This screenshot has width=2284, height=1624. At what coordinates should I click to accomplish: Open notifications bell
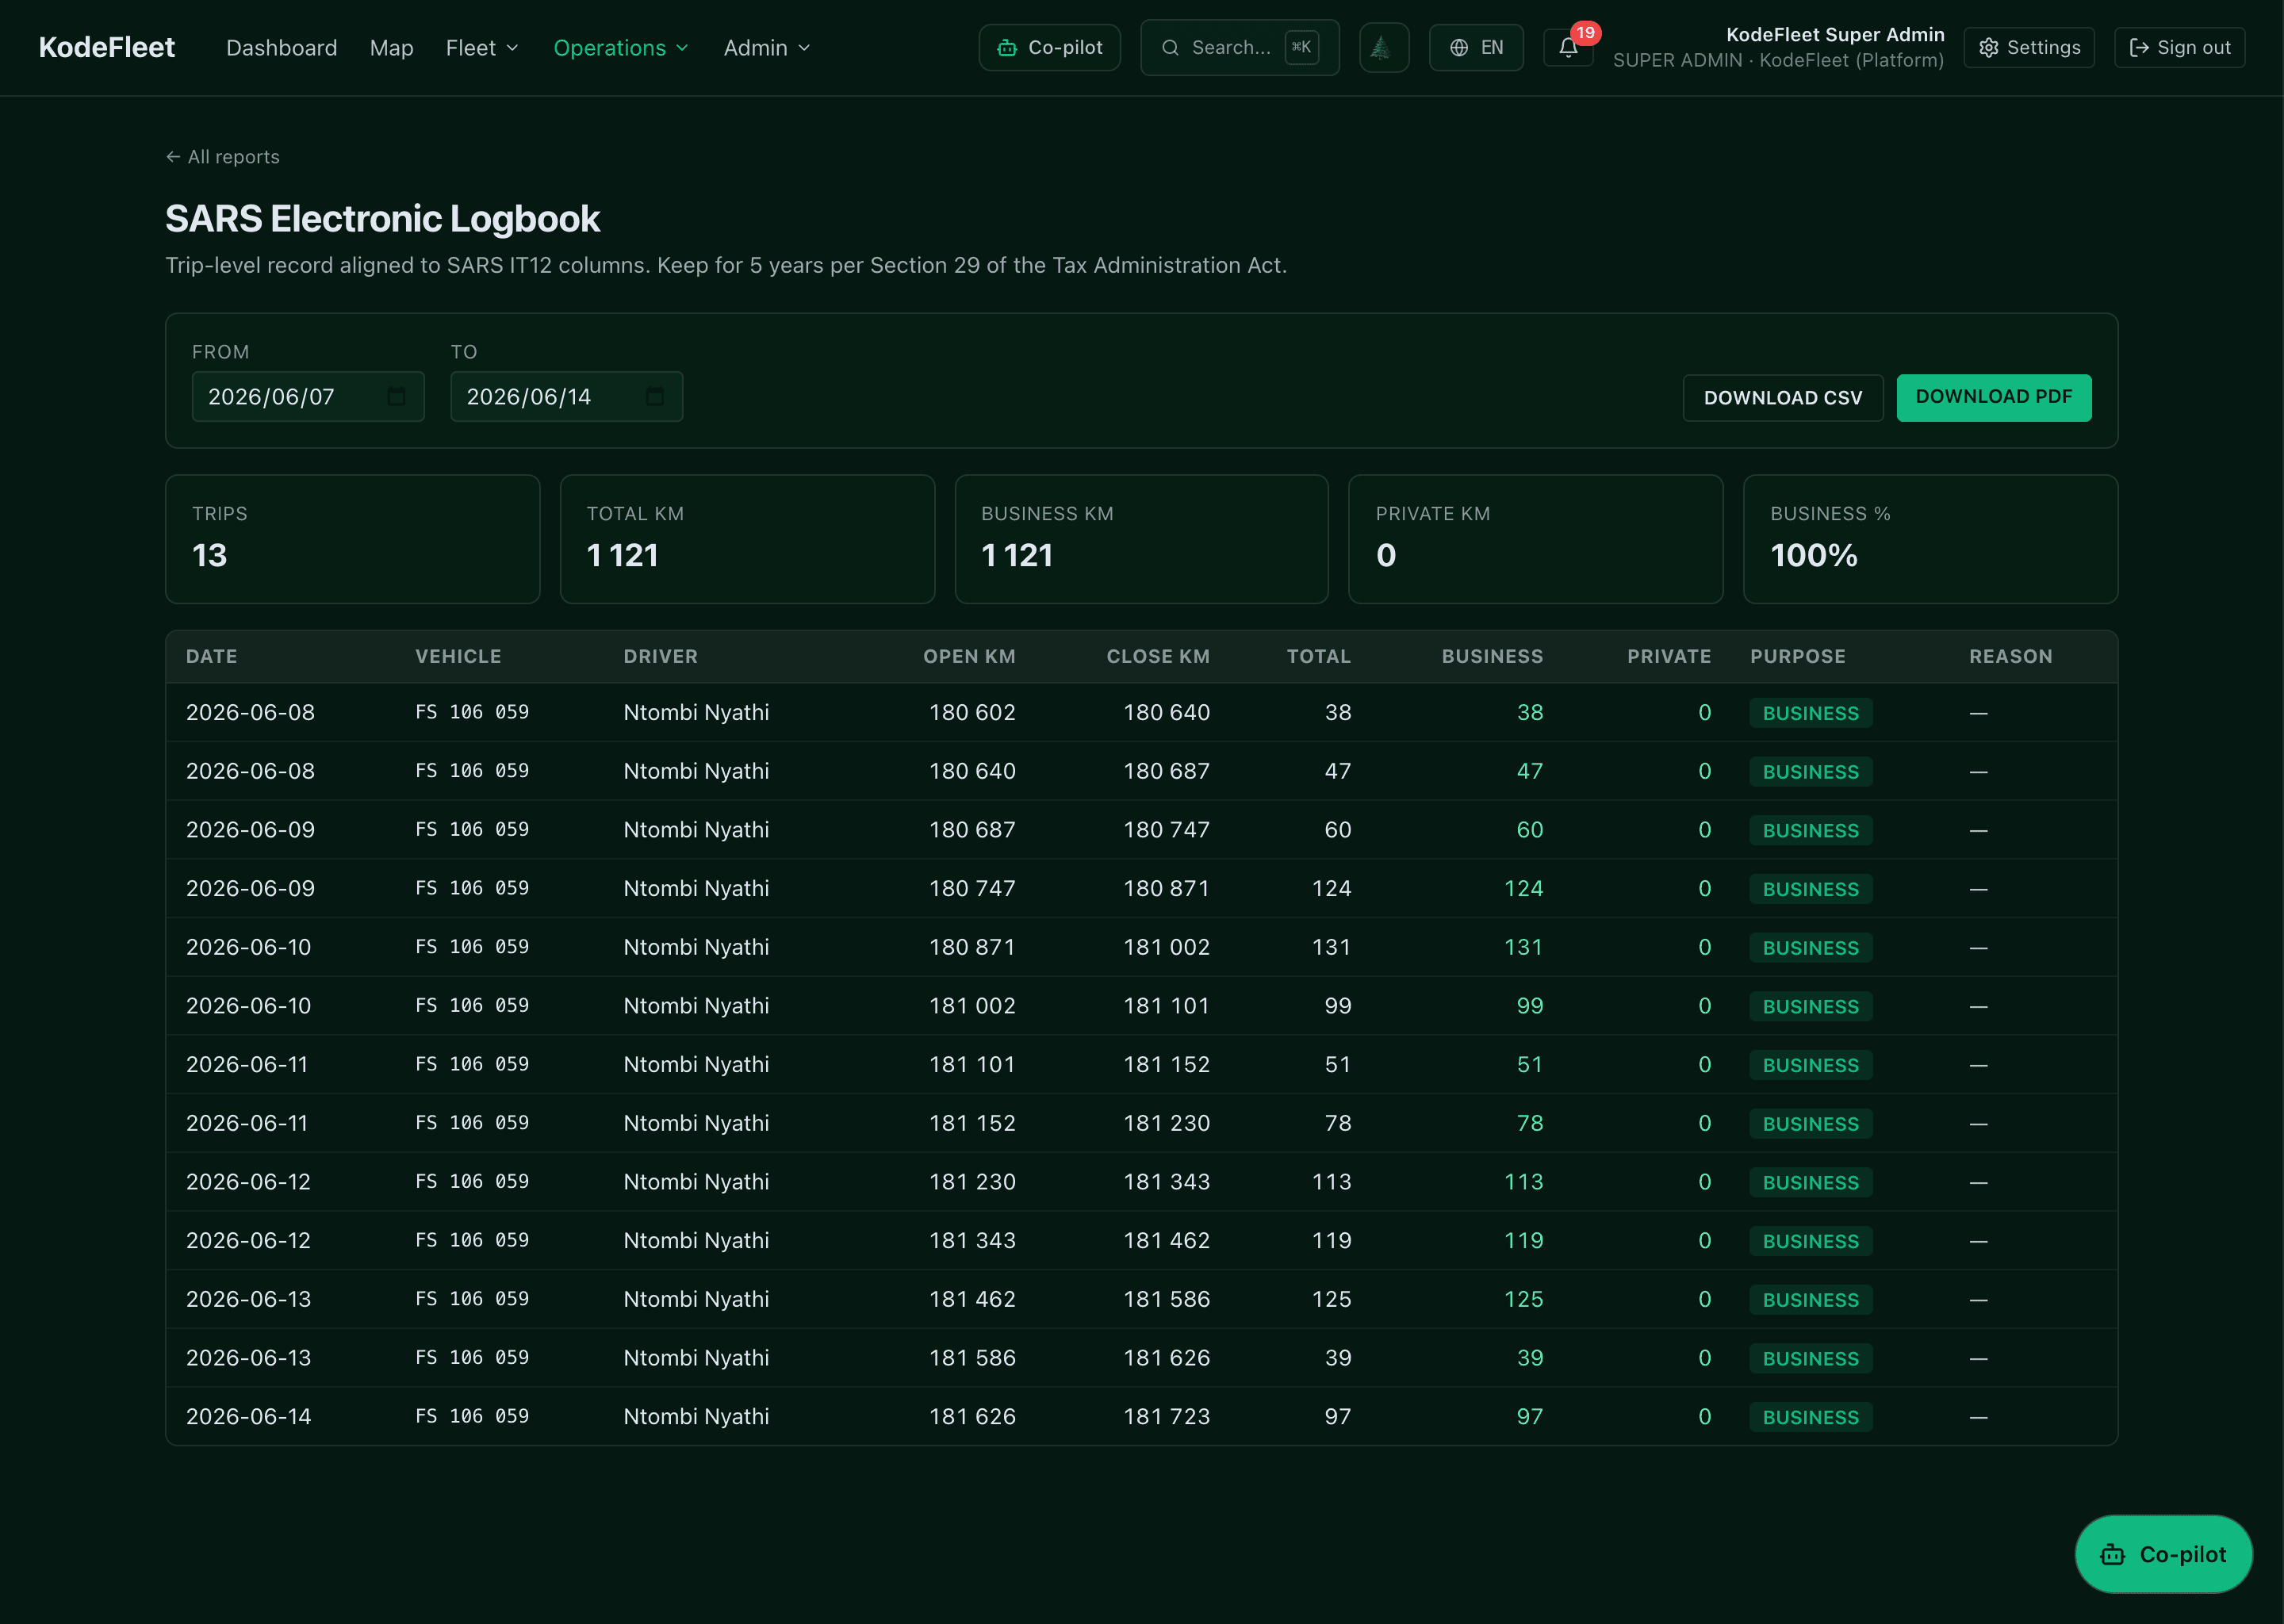[1567, 48]
